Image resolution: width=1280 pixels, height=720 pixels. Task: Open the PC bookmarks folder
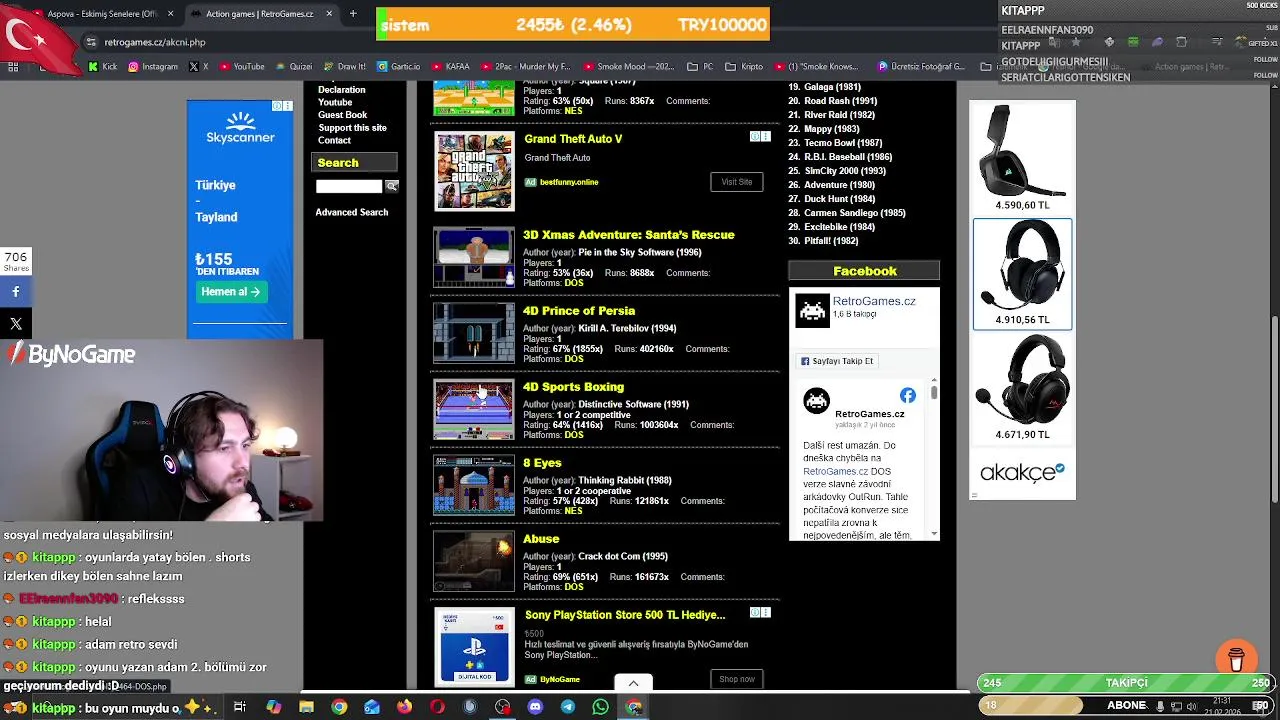[x=700, y=67]
